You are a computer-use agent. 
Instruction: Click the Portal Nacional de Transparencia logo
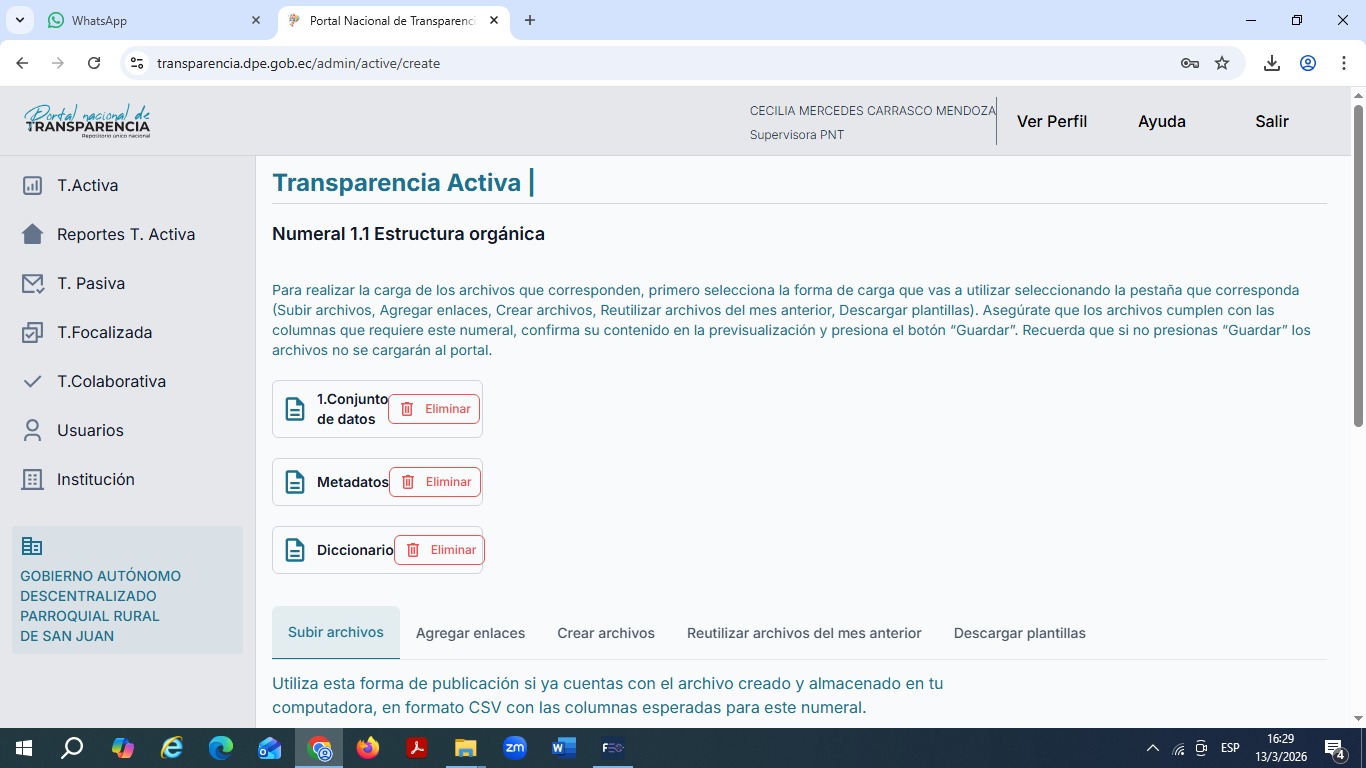click(x=87, y=121)
